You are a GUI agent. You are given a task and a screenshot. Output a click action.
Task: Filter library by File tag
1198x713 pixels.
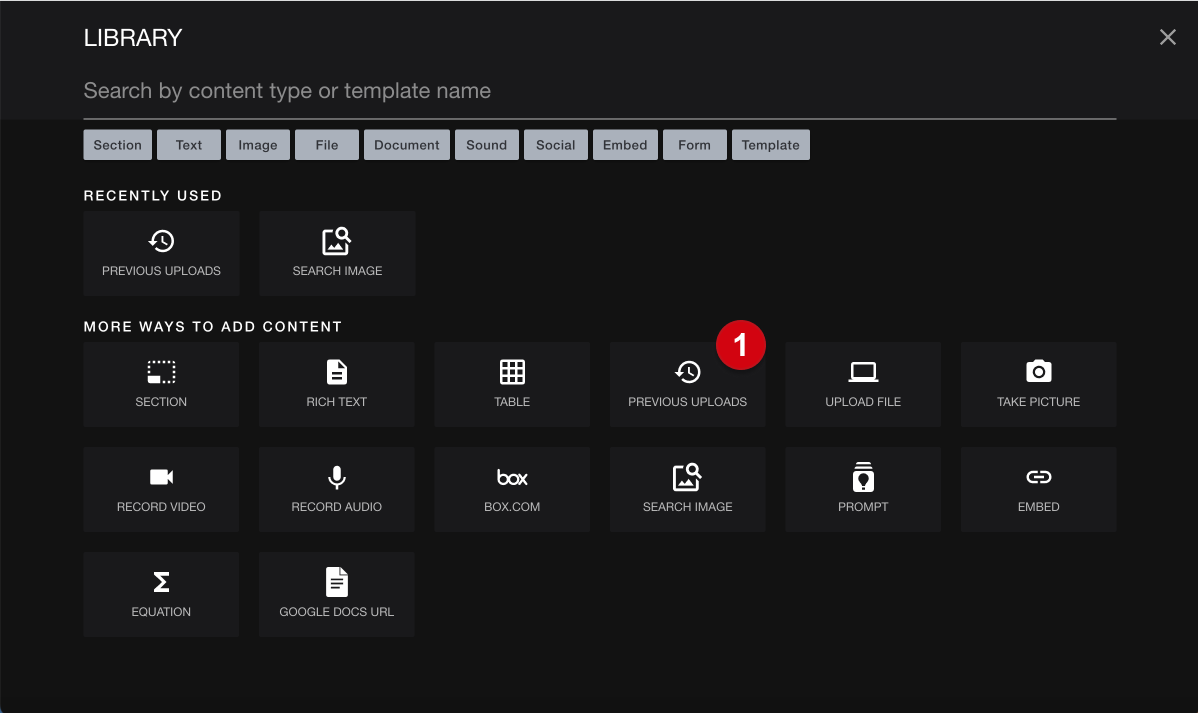[x=327, y=145]
